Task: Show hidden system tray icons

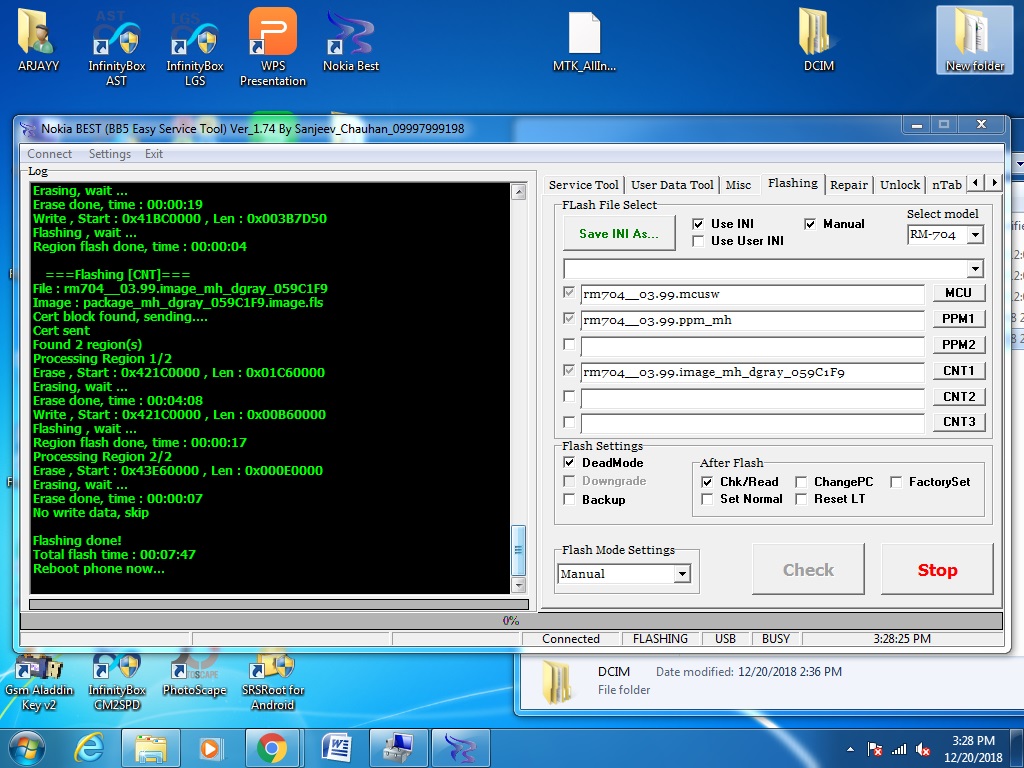Action: pos(850,749)
